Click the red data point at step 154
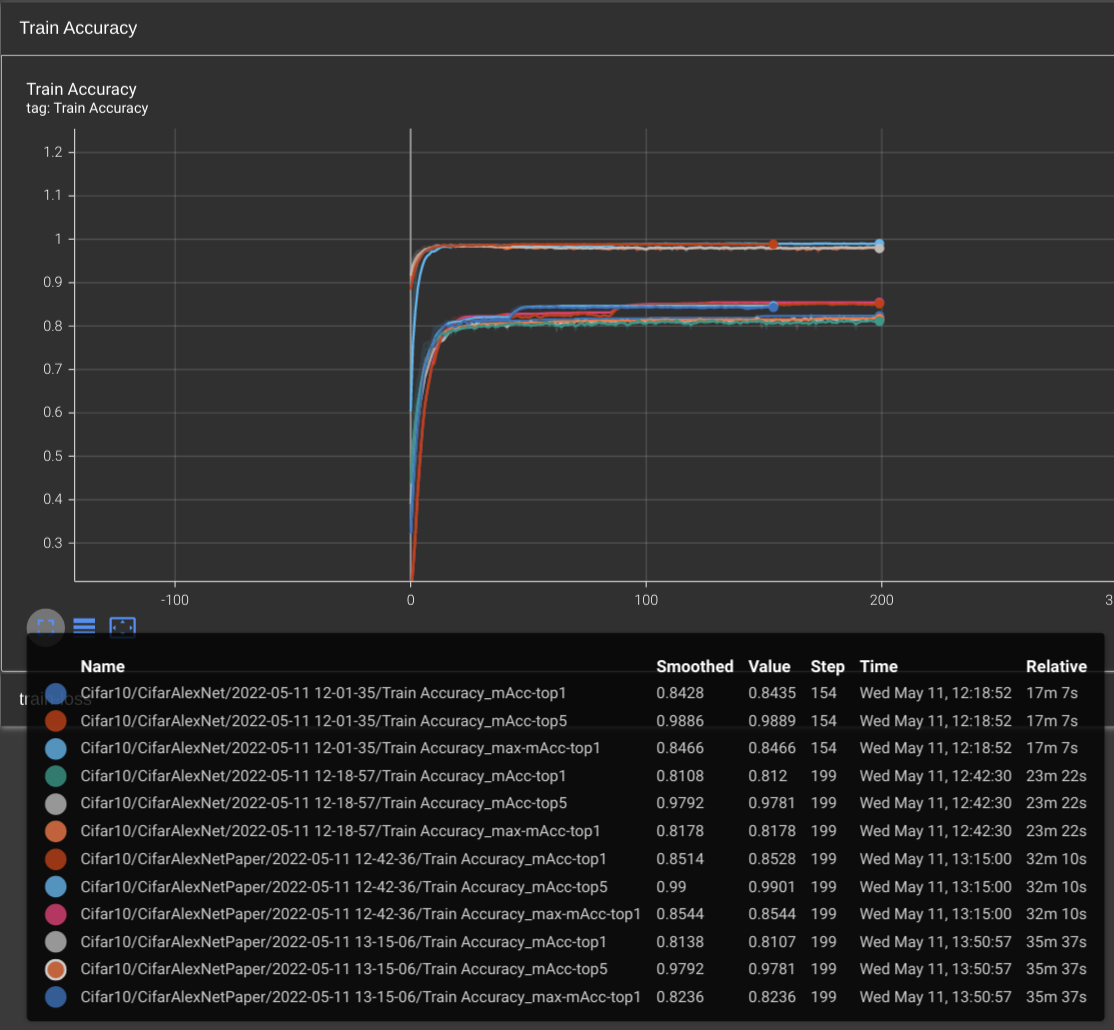 point(773,244)
